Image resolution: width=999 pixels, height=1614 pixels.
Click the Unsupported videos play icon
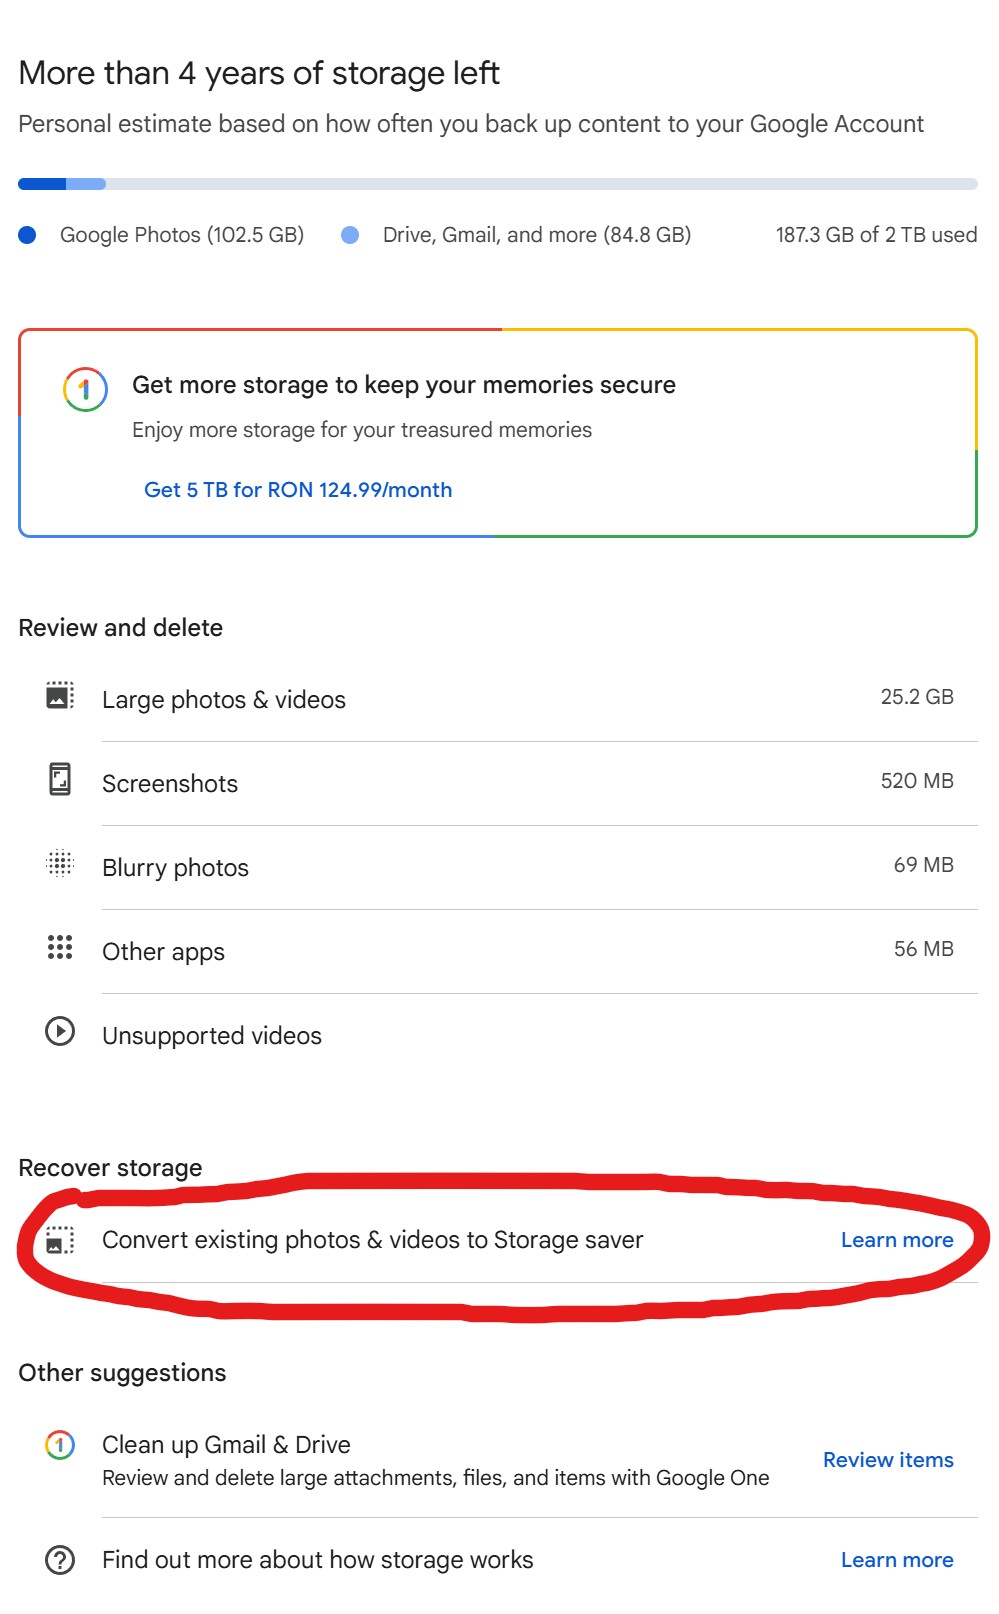click(60, 1031)
